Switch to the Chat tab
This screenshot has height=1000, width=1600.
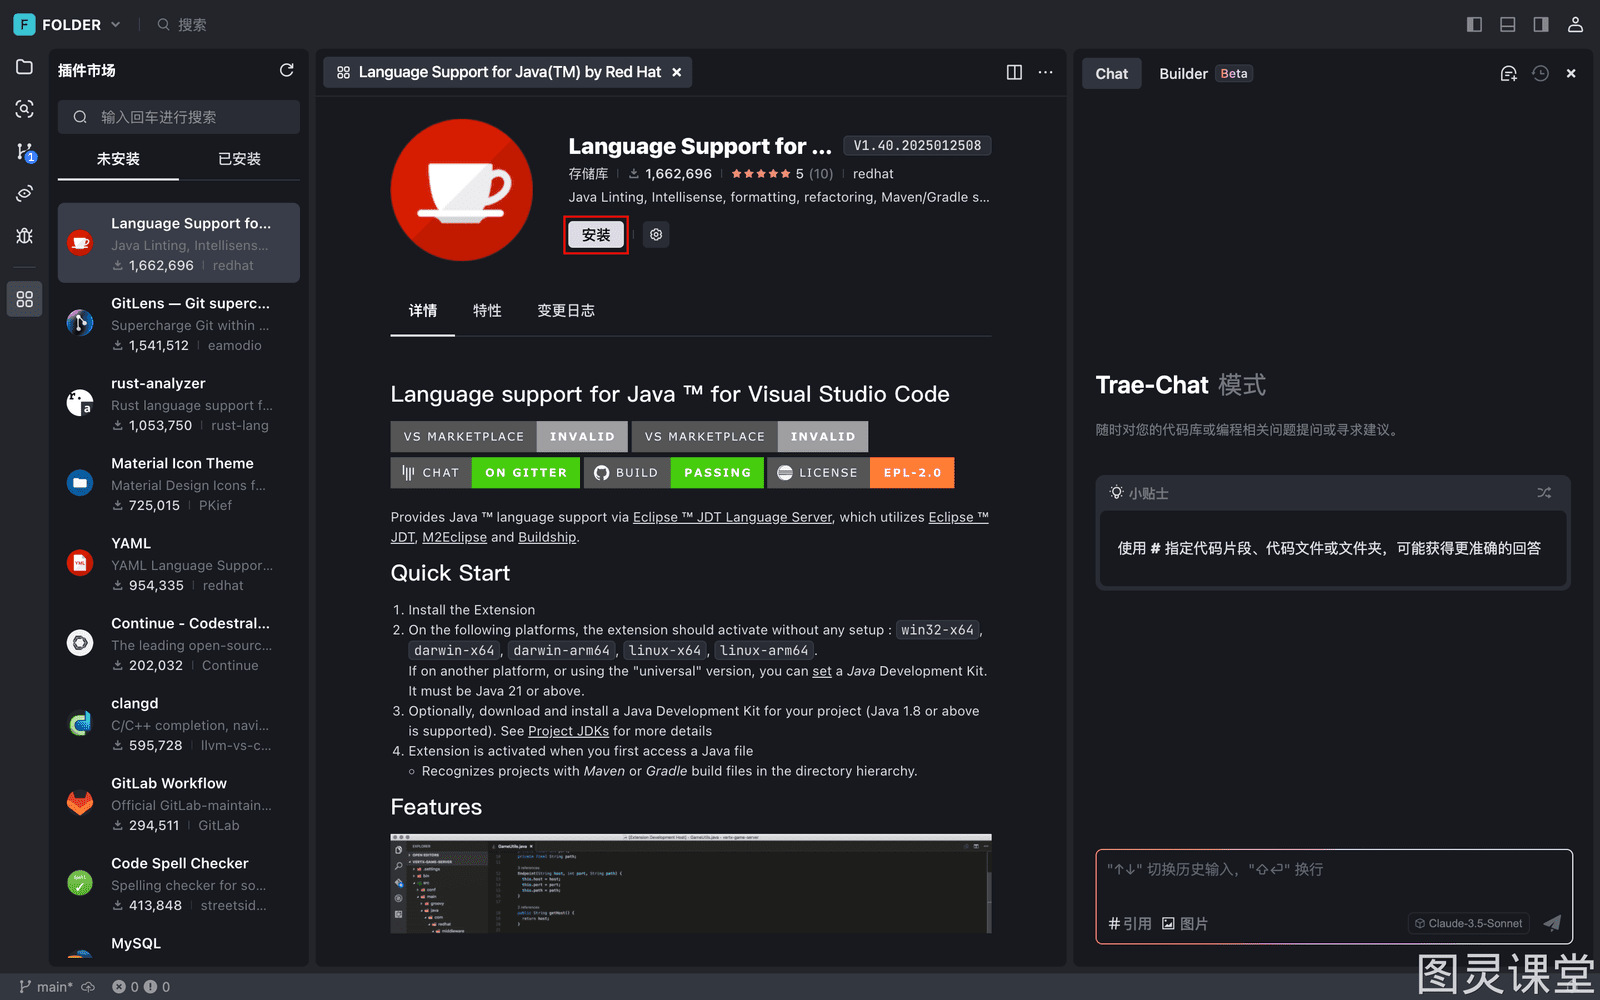click(1112, 73)
